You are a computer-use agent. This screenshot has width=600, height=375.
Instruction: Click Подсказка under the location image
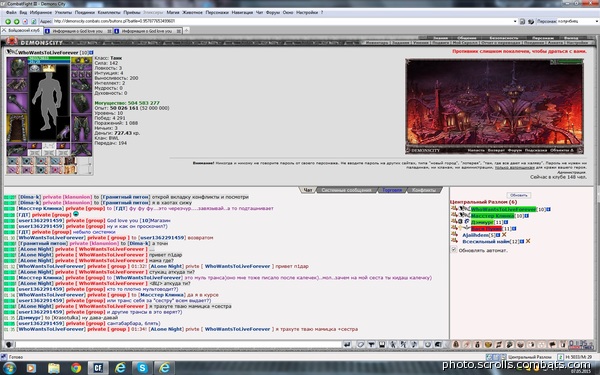[536, 150]
